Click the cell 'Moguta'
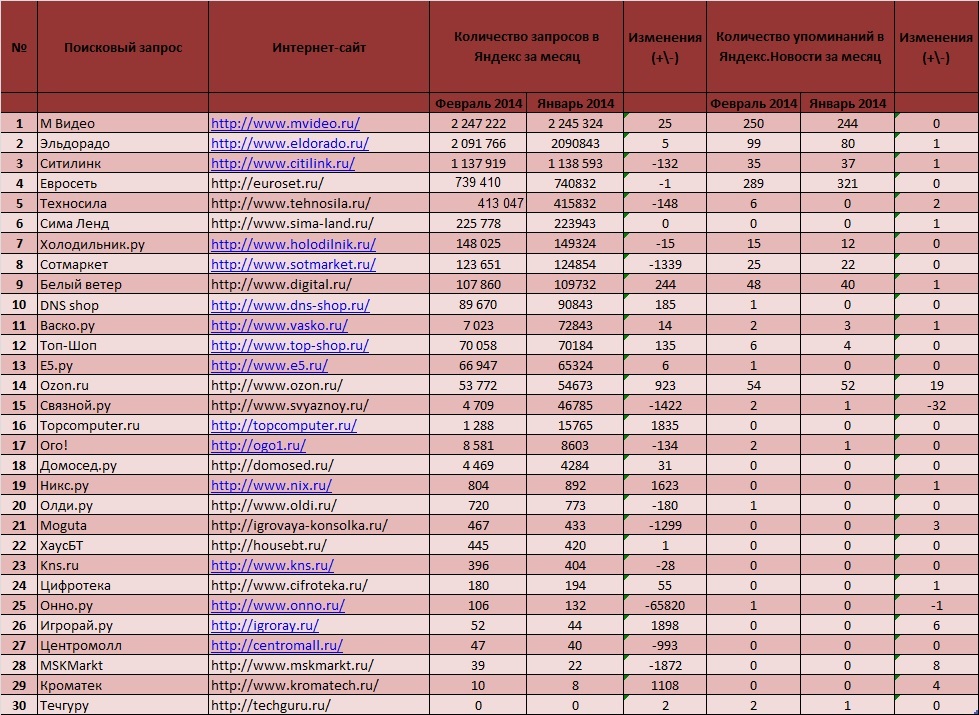 tap(123, 525)
